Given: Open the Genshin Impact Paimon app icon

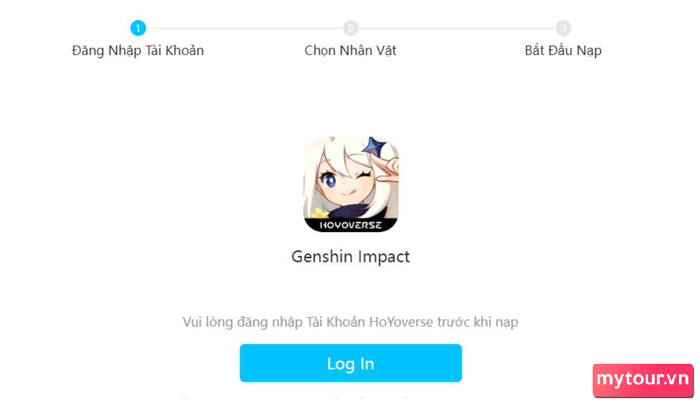Looking at the screenshot, I should coord(350,184).
